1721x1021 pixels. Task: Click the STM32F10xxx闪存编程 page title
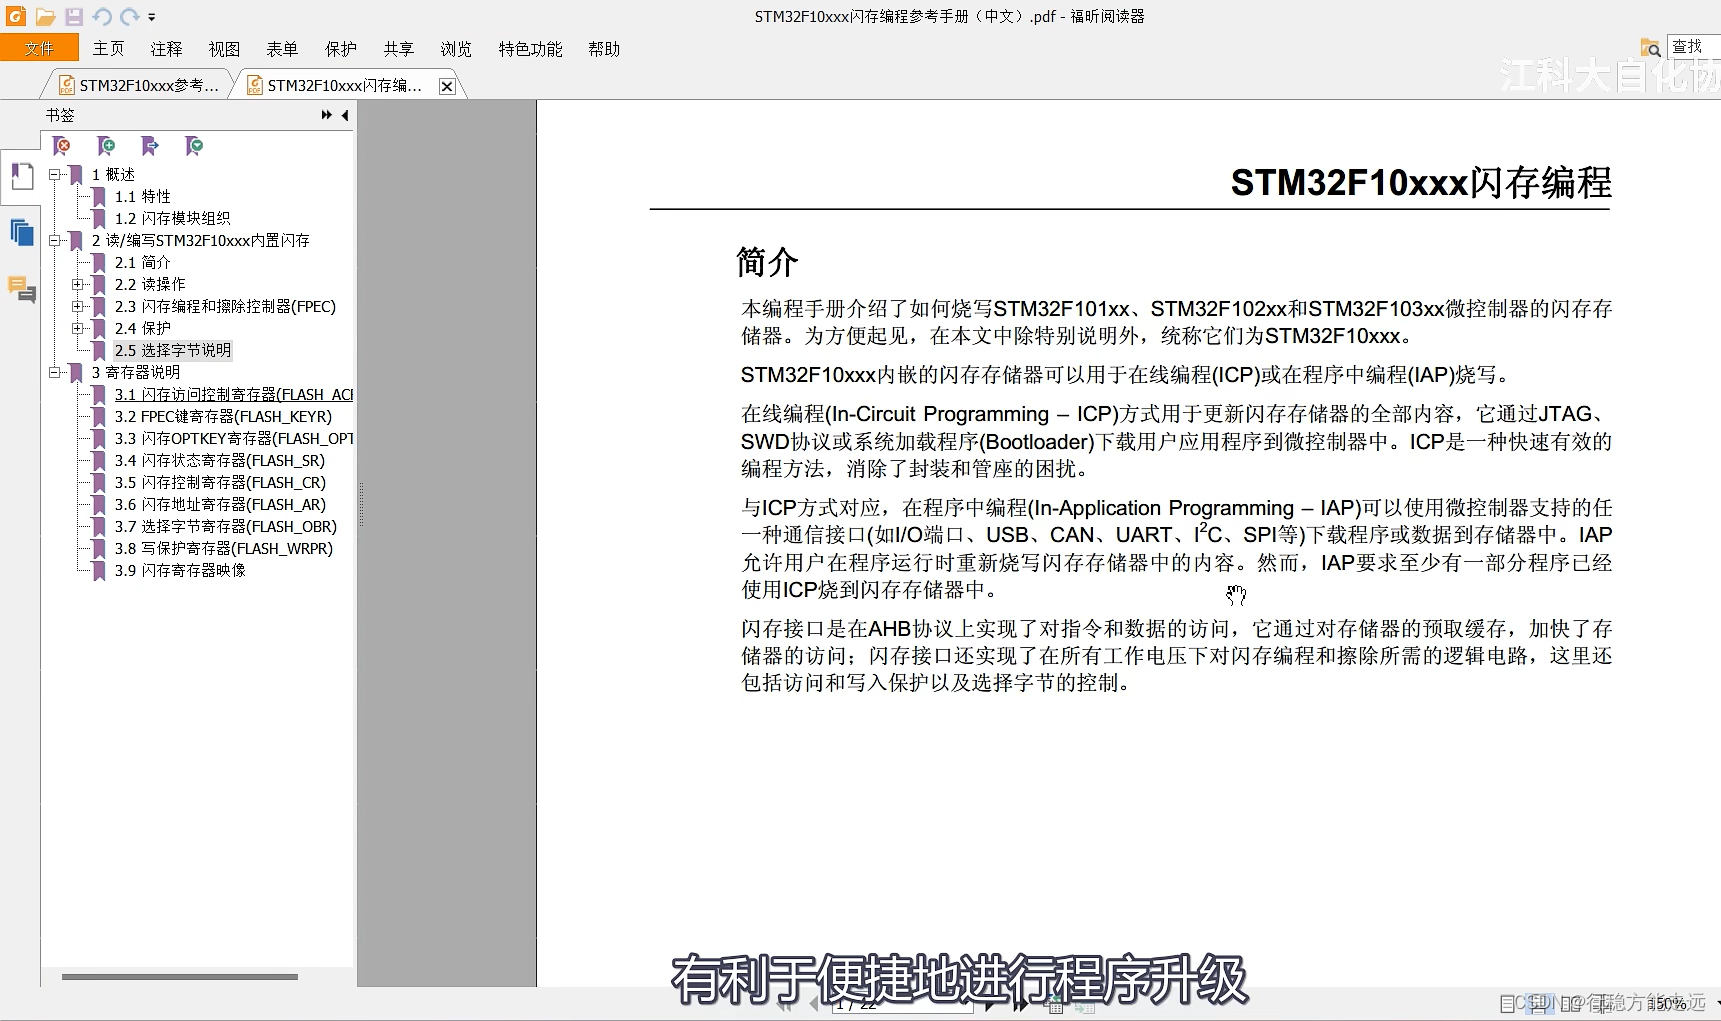coord(1421,182)
